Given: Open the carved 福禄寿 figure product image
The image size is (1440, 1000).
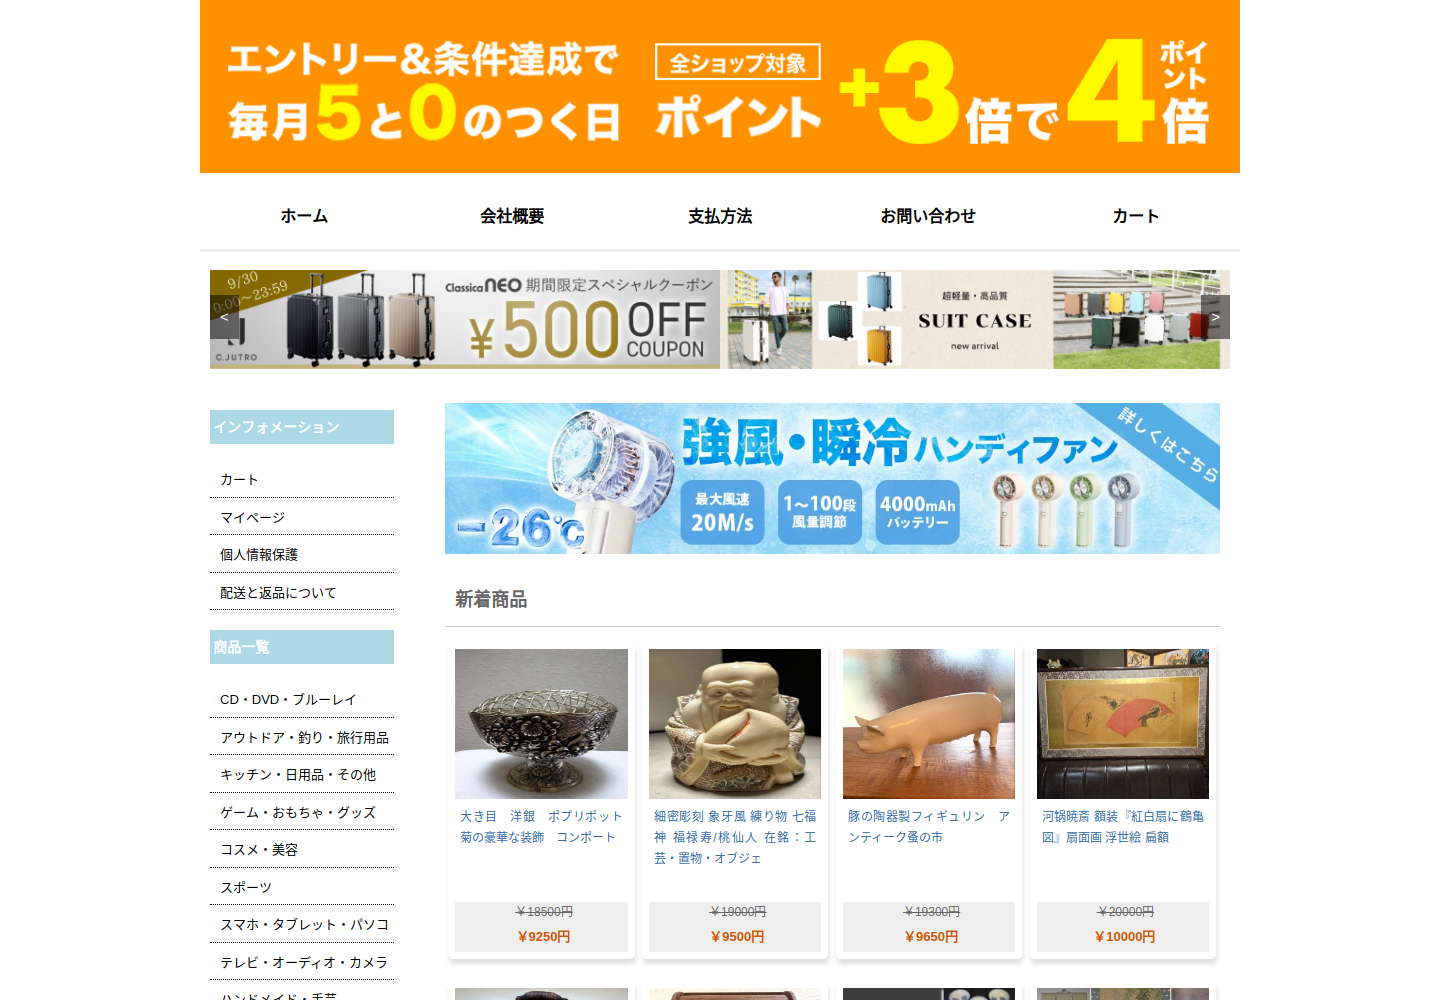Looking at the screenshot, I should click(735, 724).
